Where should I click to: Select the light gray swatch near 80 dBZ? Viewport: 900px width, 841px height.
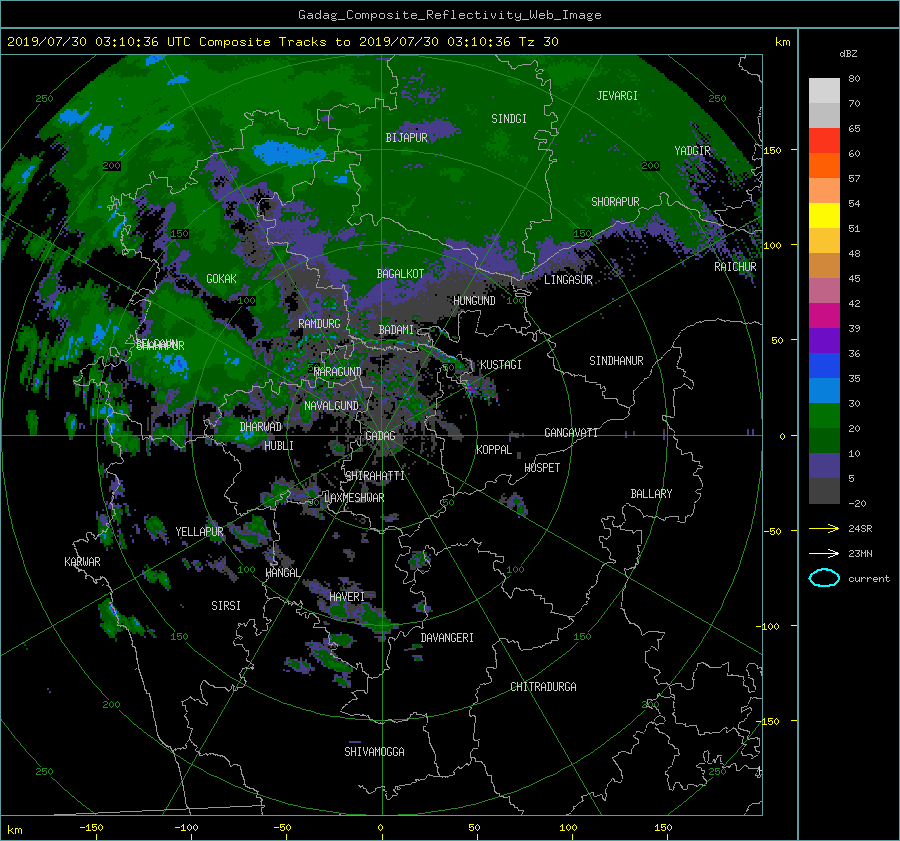tap(824, 90)
